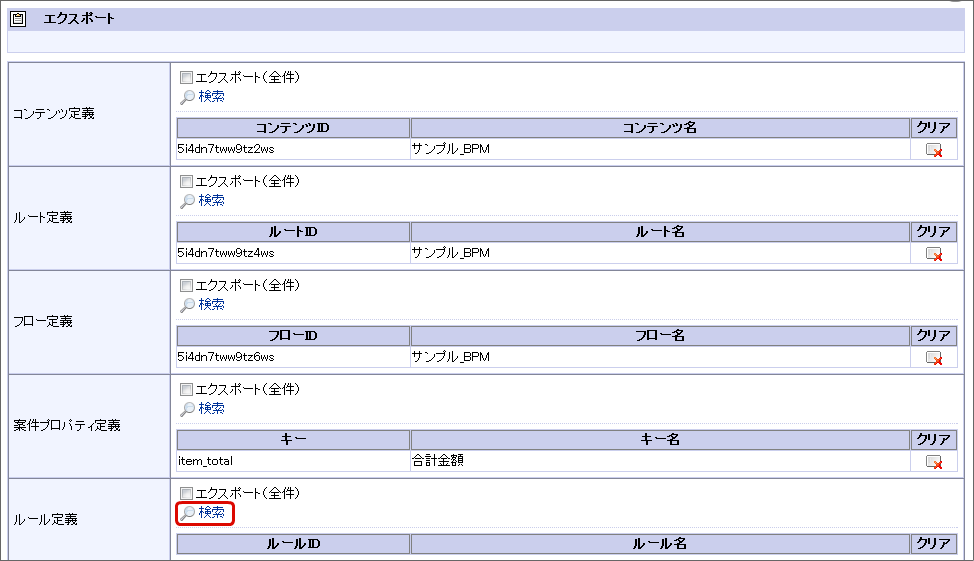The width and height of the screenshot is (974, 561).
Task: Click クリア header in 案件プロパティ定義 table
Action: click(x=934, y=440)
